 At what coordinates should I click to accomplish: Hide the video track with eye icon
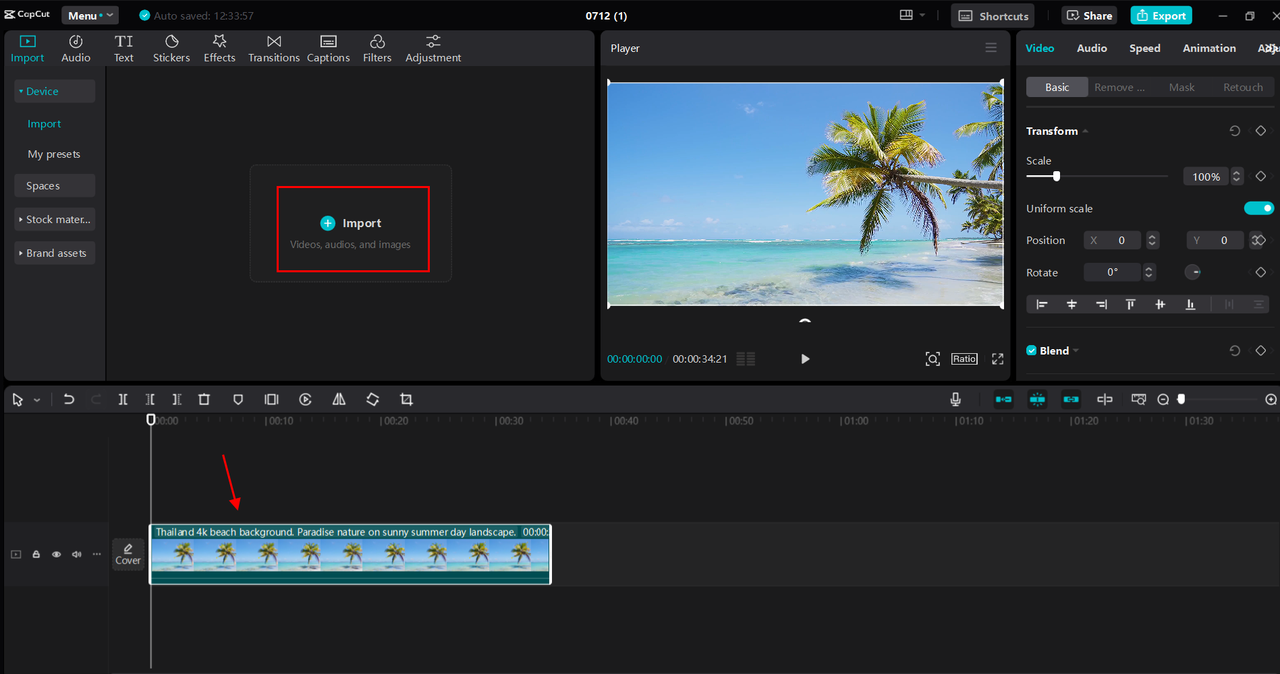(x=56, y=554)
